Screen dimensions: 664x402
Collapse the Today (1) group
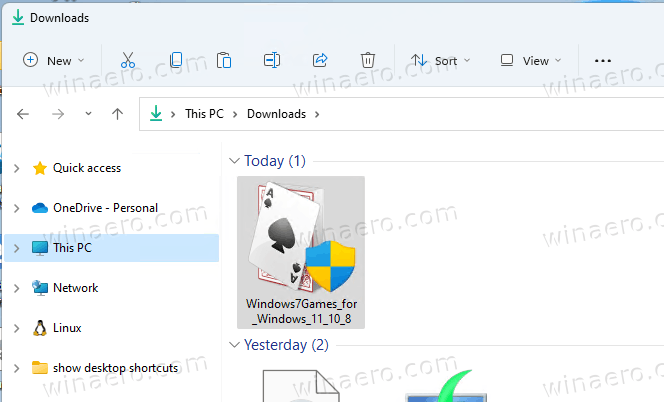pyautogui.click(x=234, y=161)
